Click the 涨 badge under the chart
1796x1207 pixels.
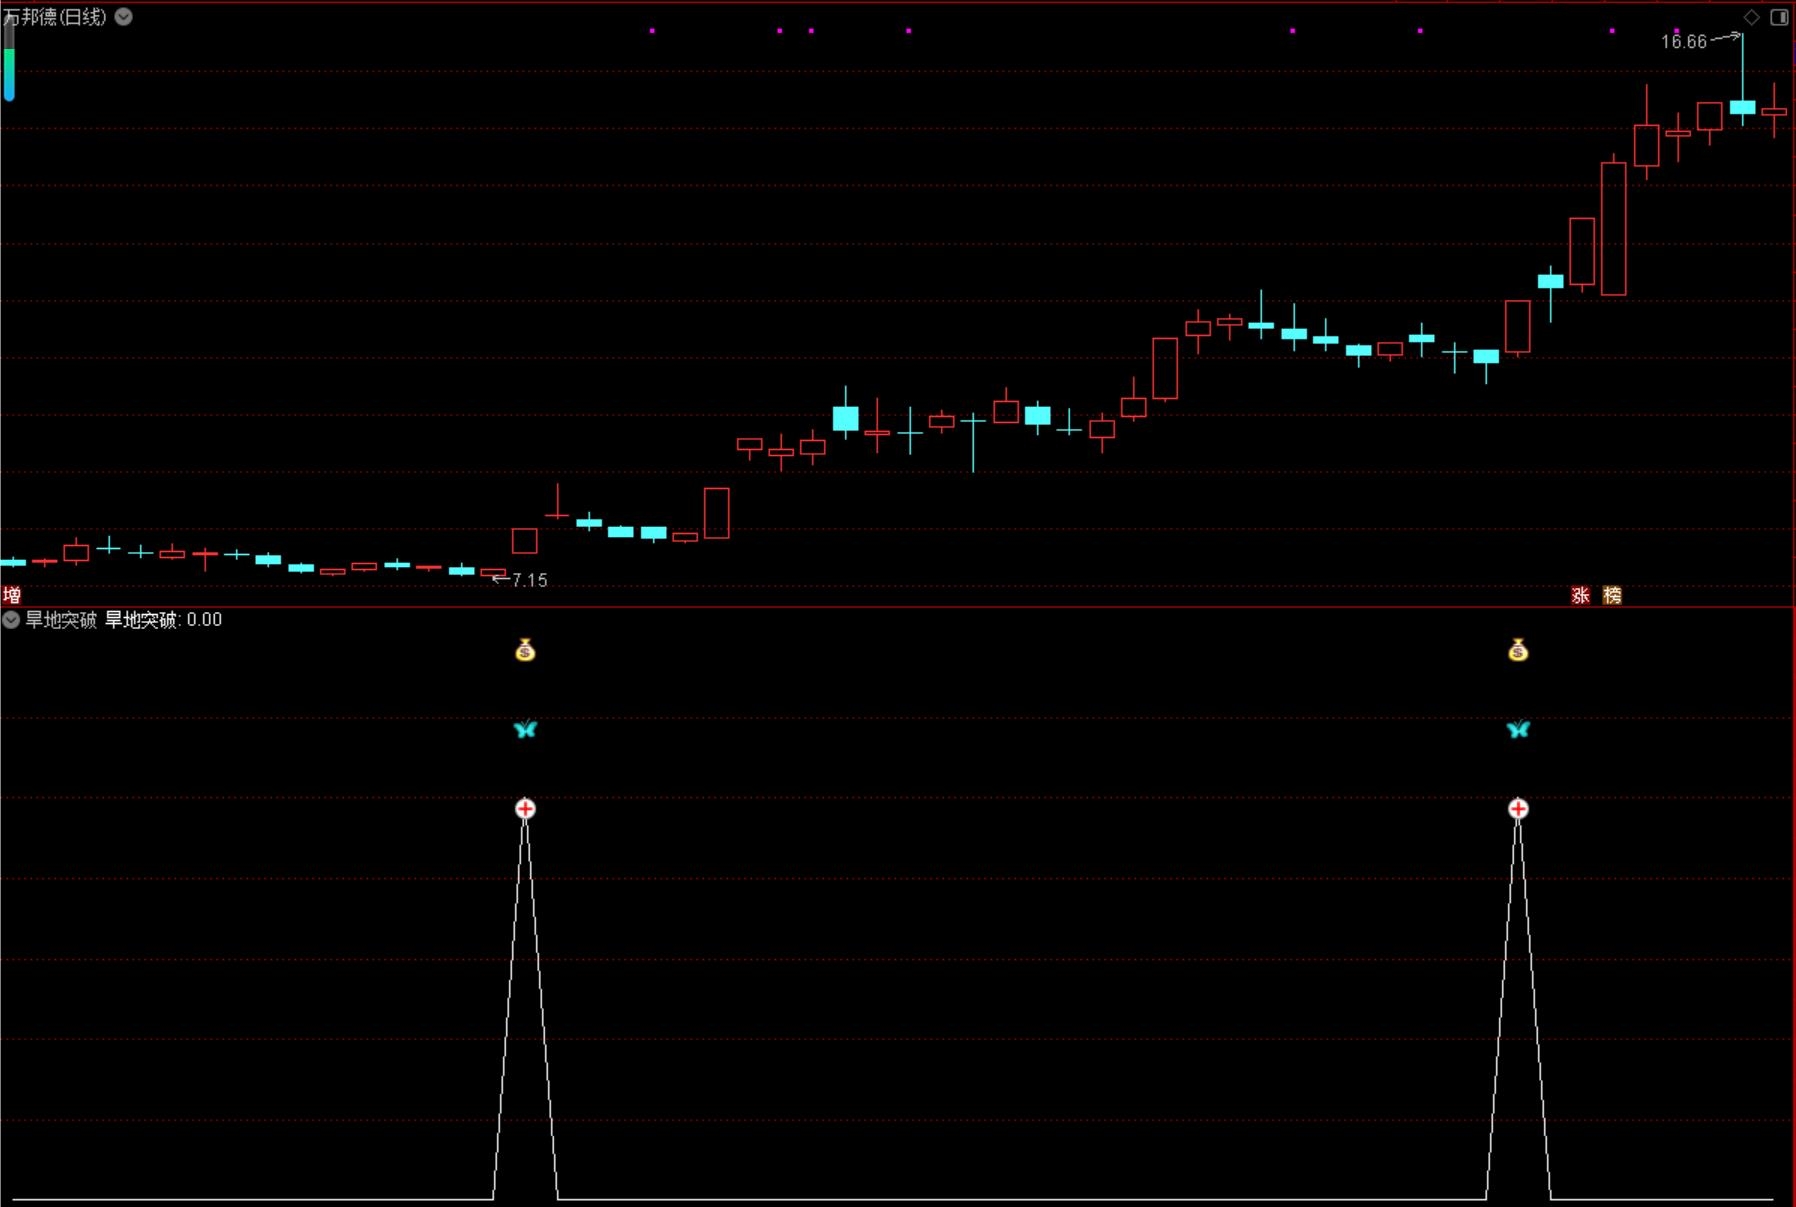[x=1580, y=596]
